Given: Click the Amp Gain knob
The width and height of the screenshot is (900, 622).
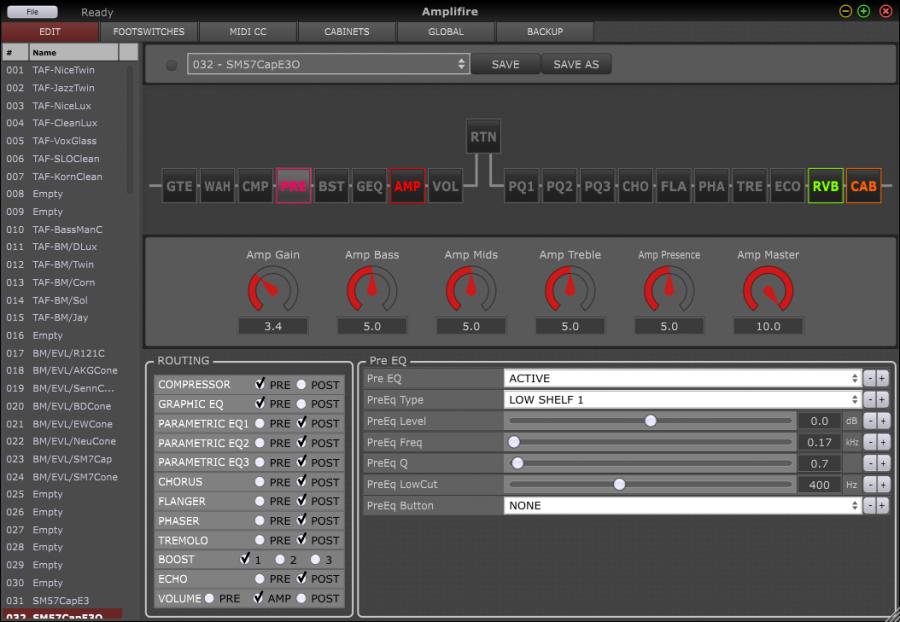Looking at the screenshot, I should coord(273,290).
